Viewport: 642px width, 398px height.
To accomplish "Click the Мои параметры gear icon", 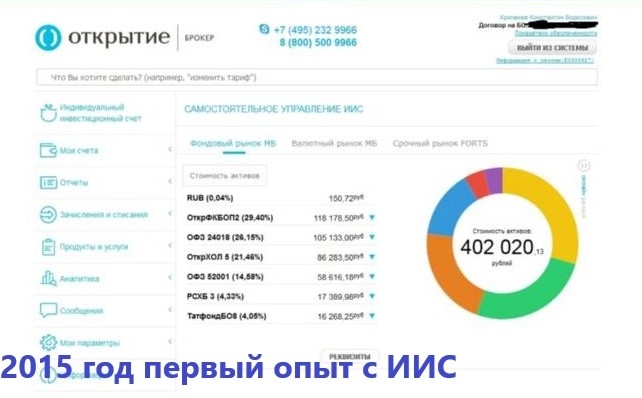I will click(48, 342).
